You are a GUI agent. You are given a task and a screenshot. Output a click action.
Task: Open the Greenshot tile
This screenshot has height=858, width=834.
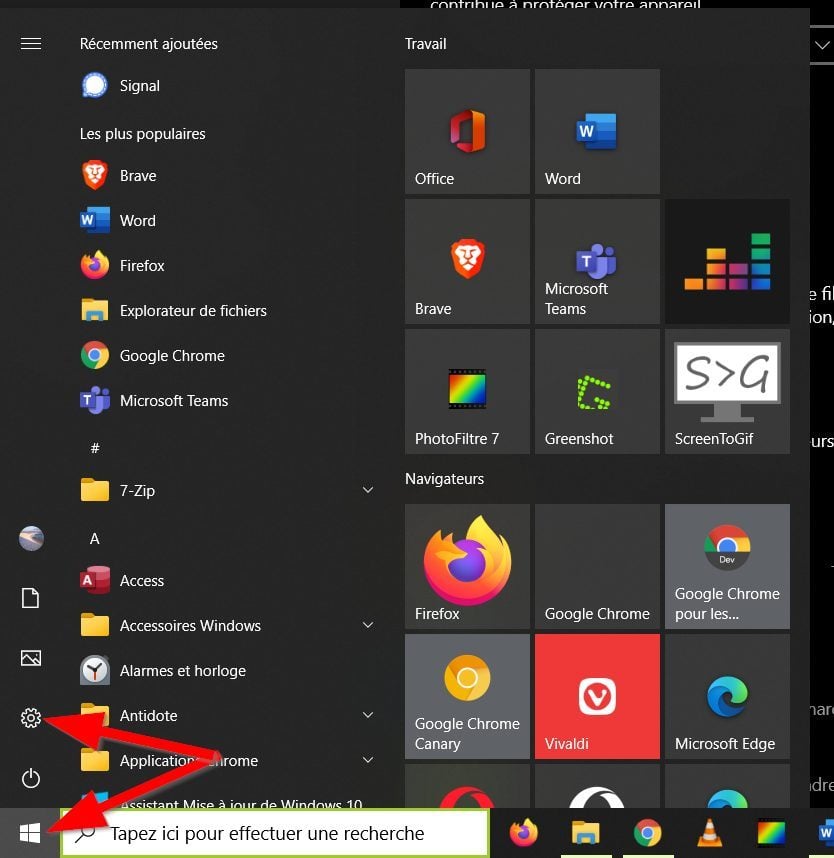[x=597, y=391]
